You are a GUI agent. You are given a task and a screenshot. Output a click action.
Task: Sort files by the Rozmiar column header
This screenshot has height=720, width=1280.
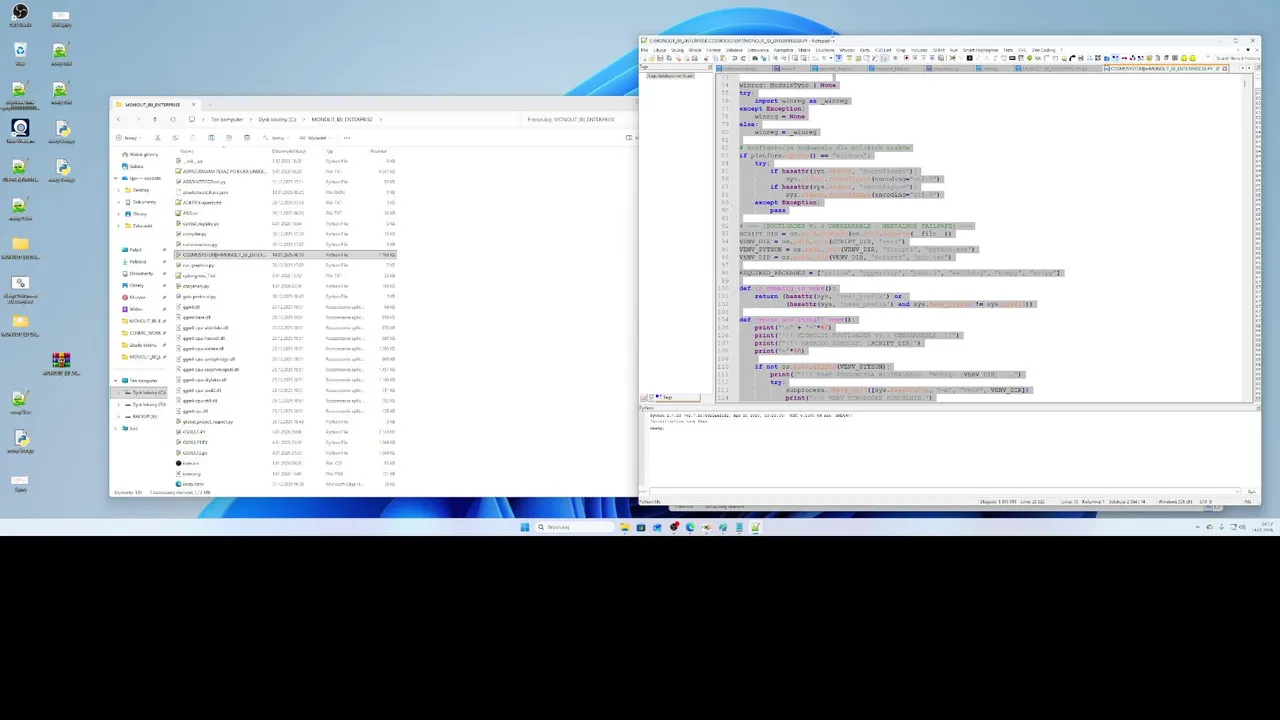click(378, 151)
